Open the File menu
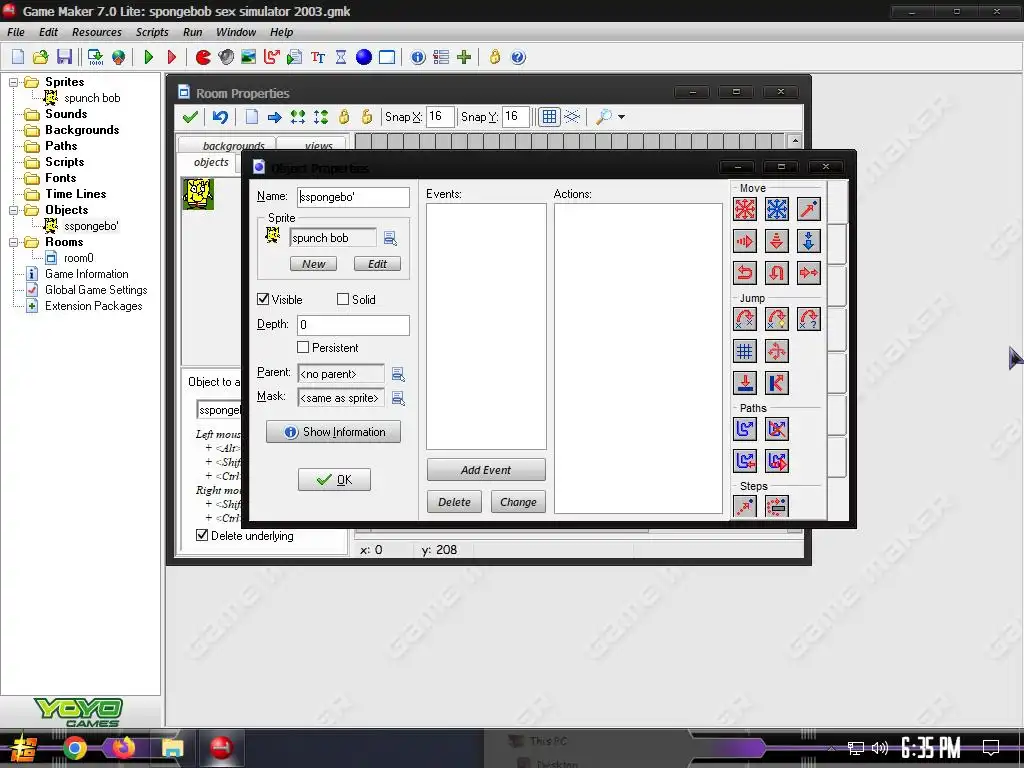The width and height of the screenshot is (1024, 768). (x=16, y=32)
